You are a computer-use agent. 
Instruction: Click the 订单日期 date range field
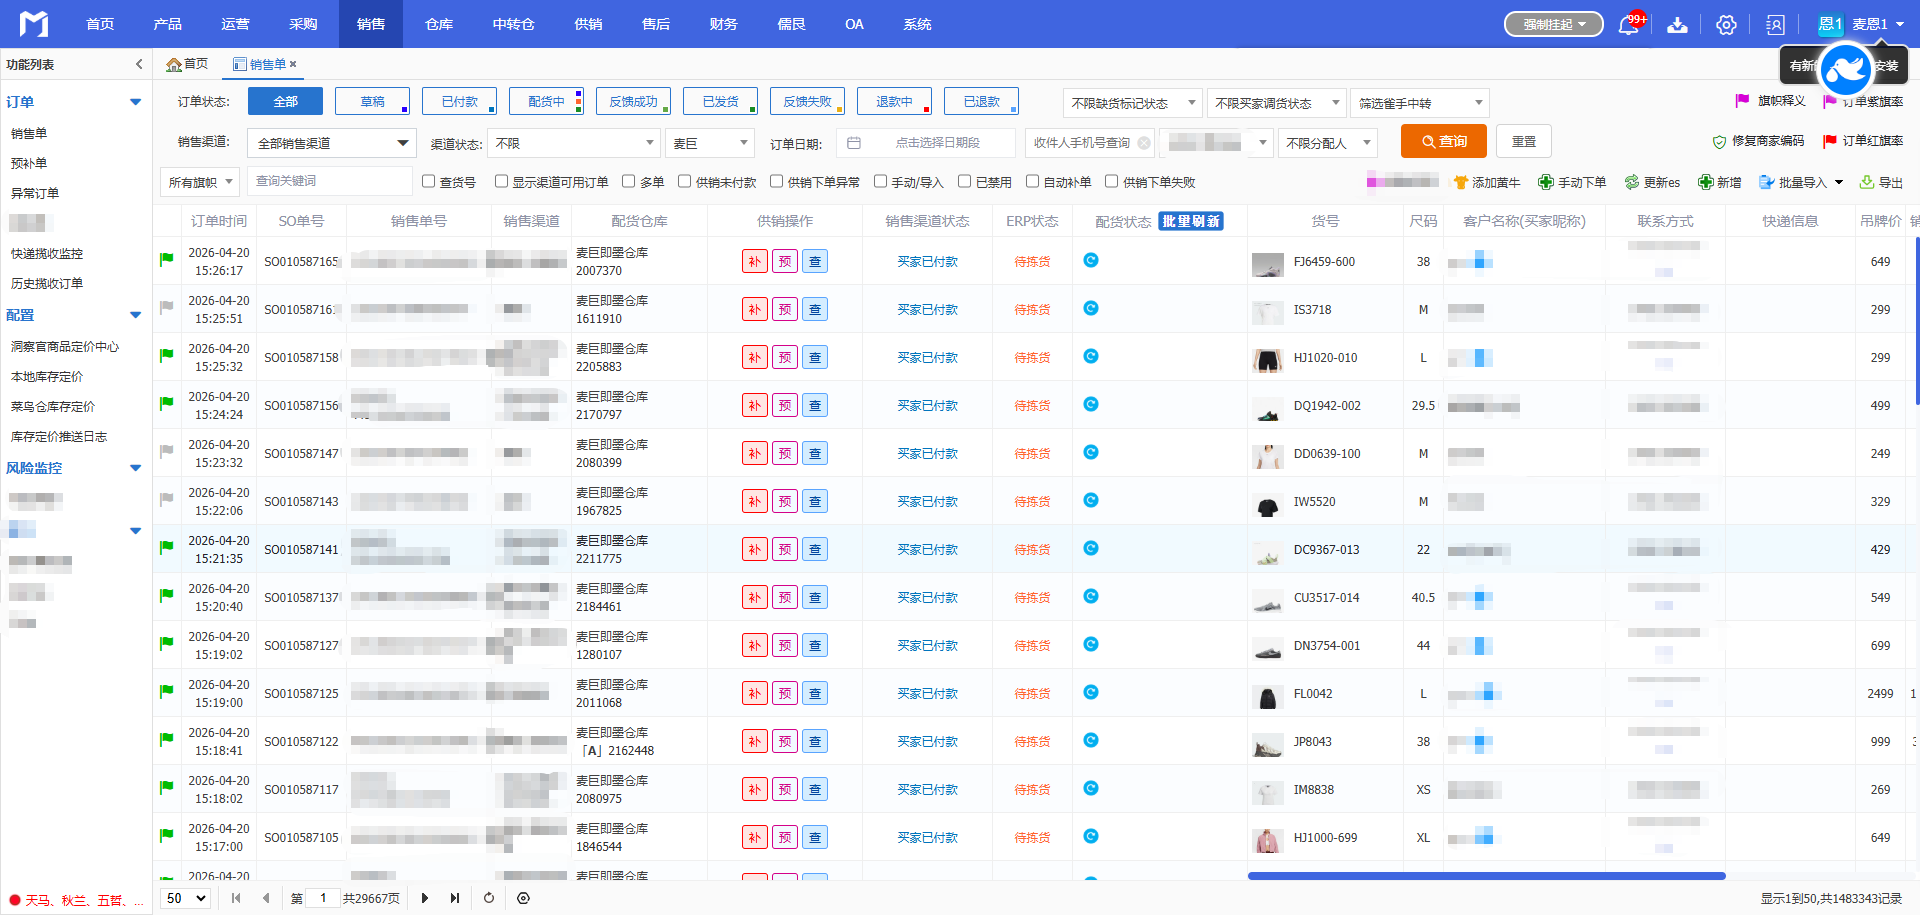[926, 143]
